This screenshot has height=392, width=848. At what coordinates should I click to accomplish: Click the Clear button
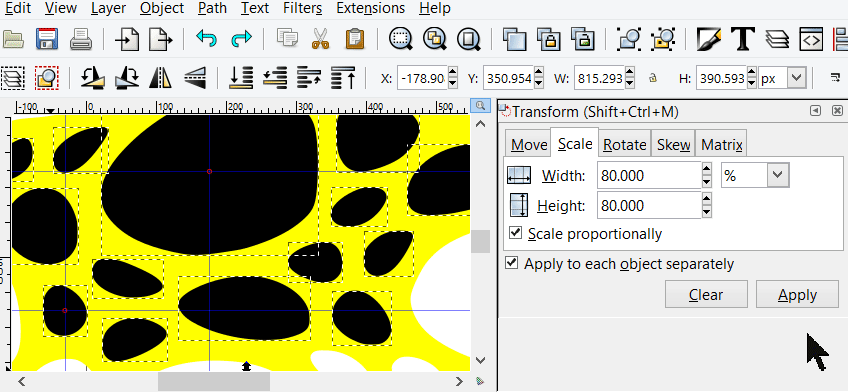pos(706,295)
